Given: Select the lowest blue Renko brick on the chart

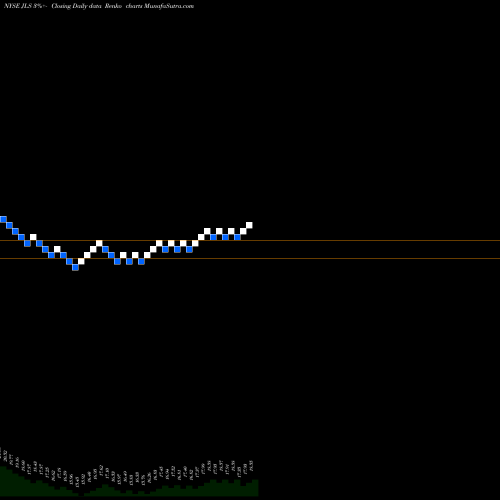Looking at the screenshot, I should 75,267.
